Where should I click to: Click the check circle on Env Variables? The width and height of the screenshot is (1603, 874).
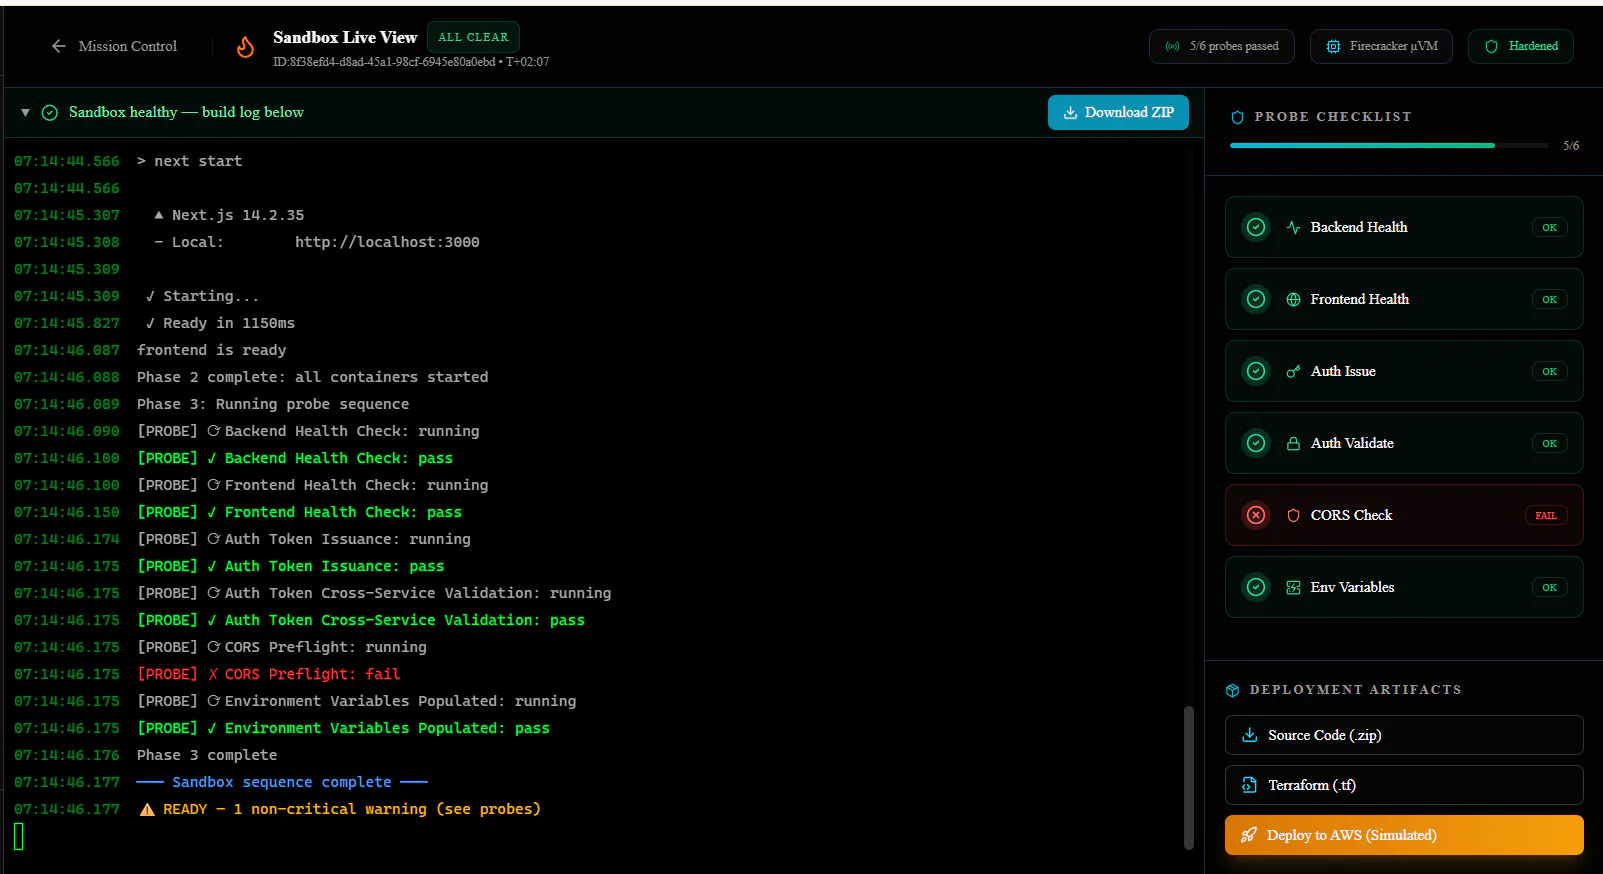coord(1256,587)
